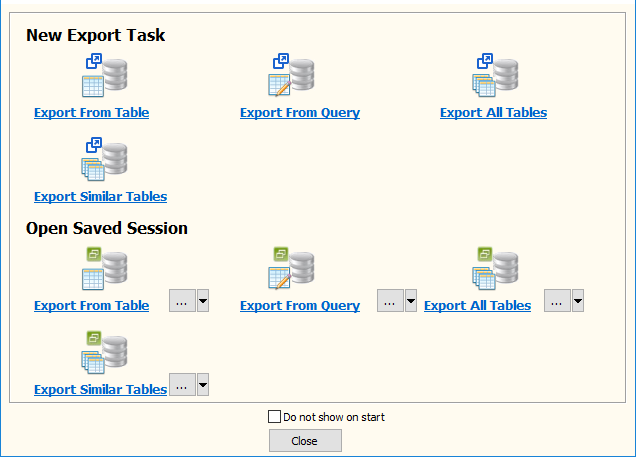This screenshot has height=457, width=636.
Task: Open Export Similar Tables link in New Export Task
Action: (x=101, y=196)
